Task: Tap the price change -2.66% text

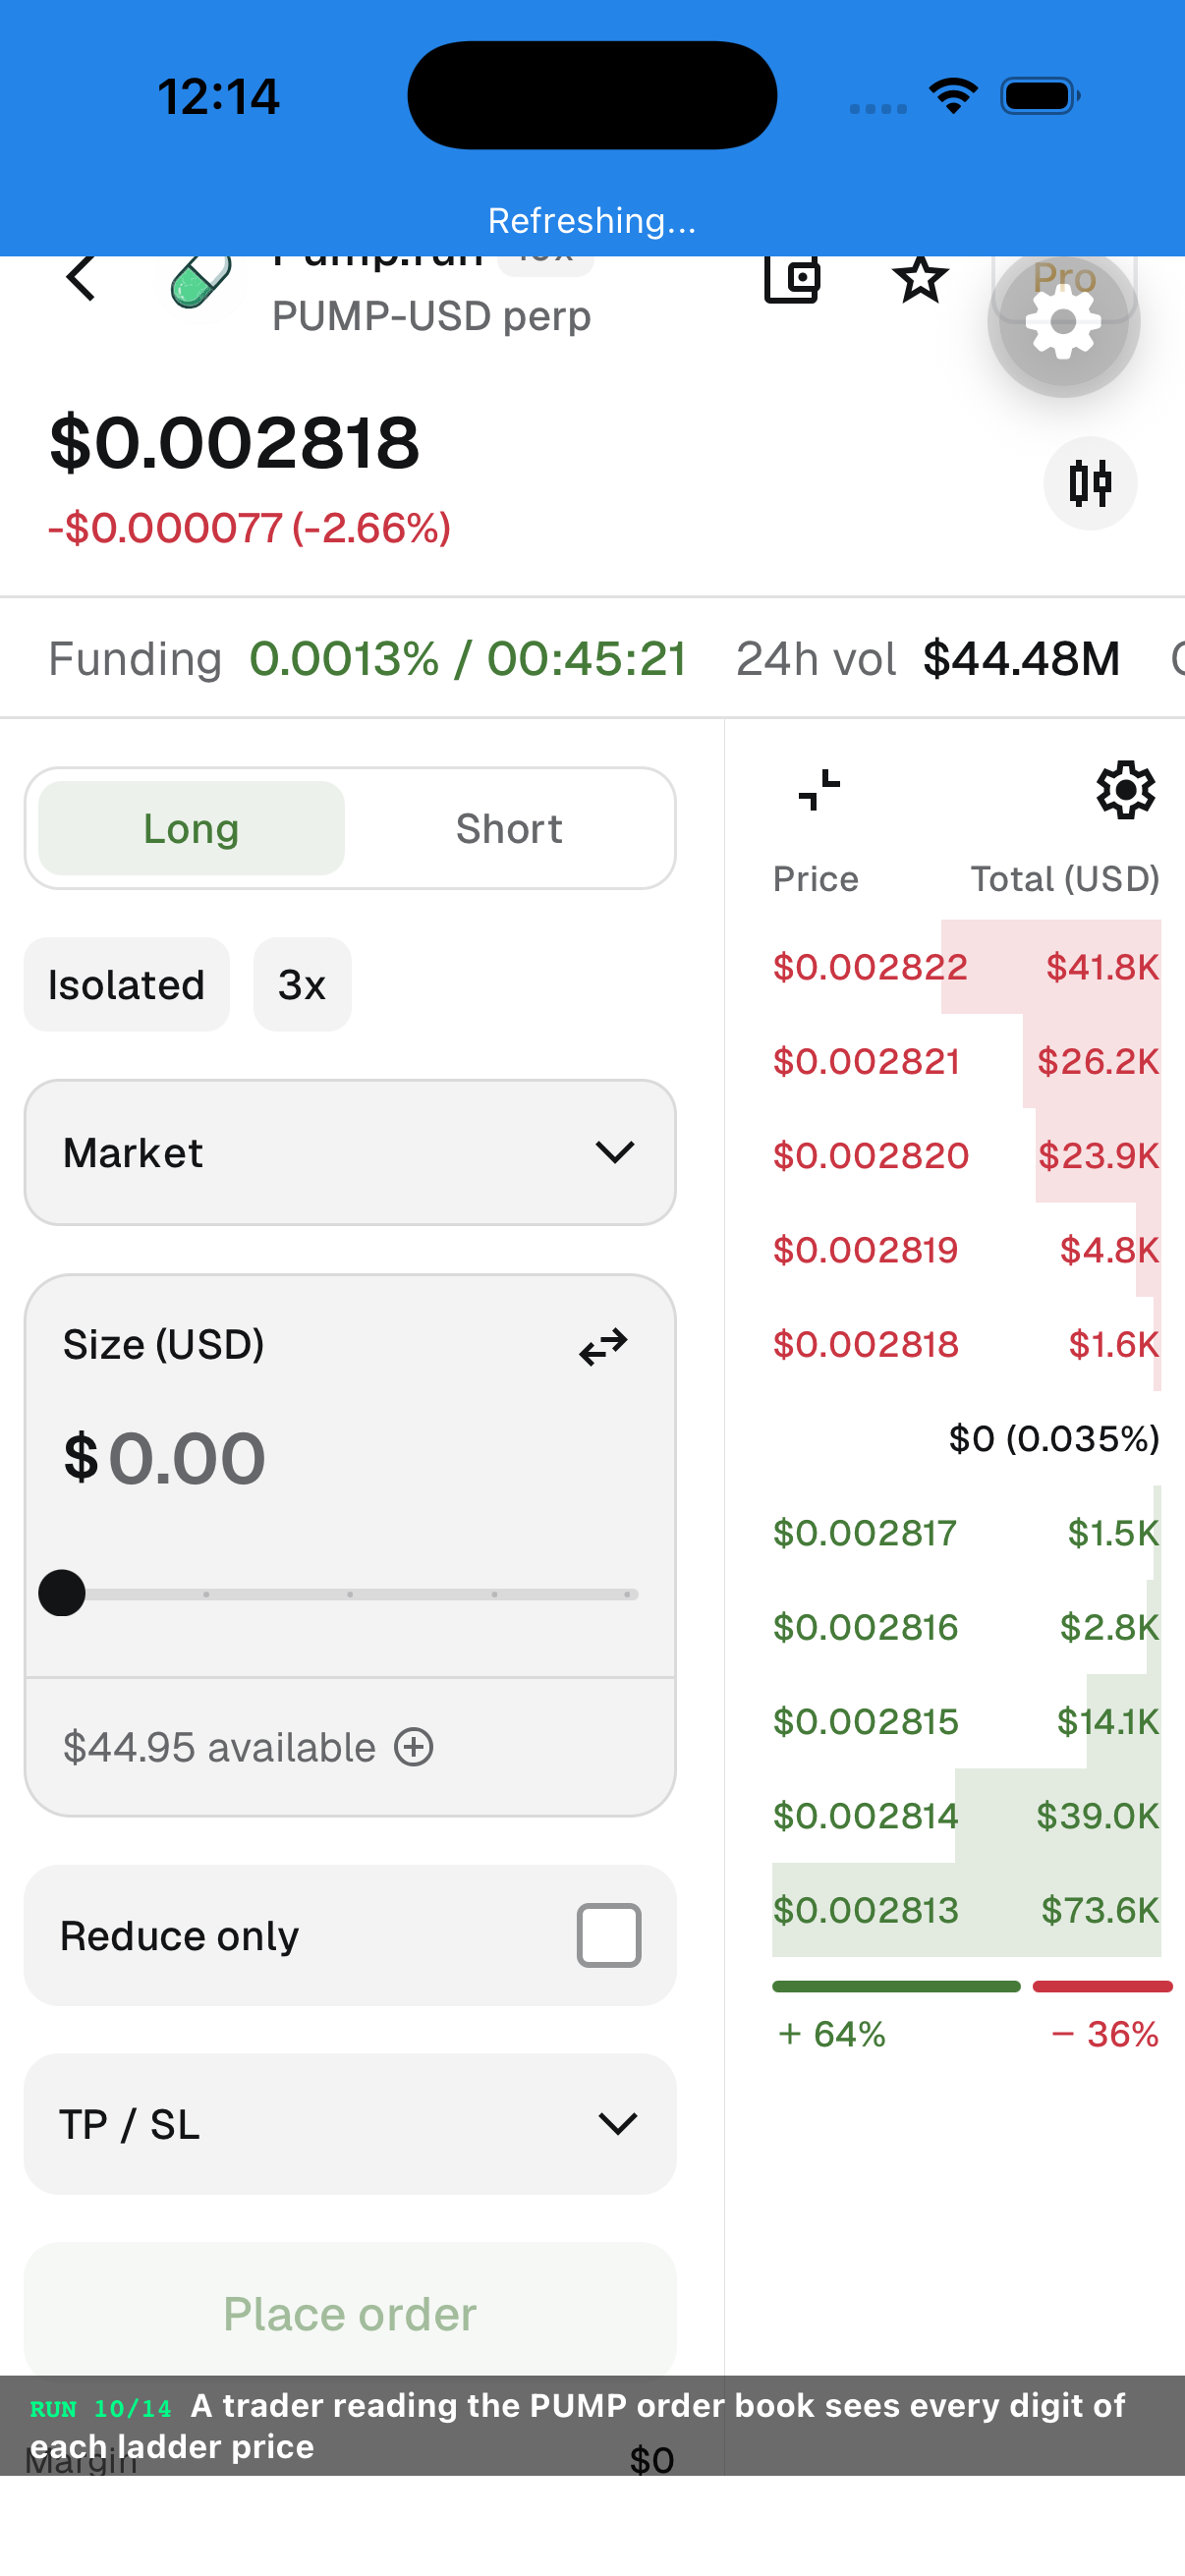Action: tap(371, 528)
